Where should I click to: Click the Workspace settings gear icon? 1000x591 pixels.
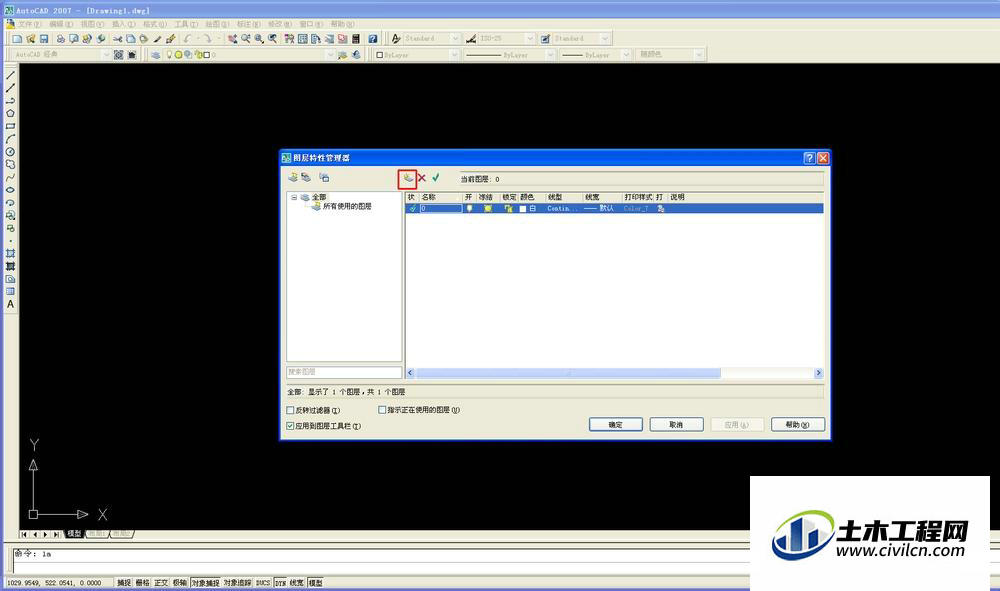tap(119, 55)
